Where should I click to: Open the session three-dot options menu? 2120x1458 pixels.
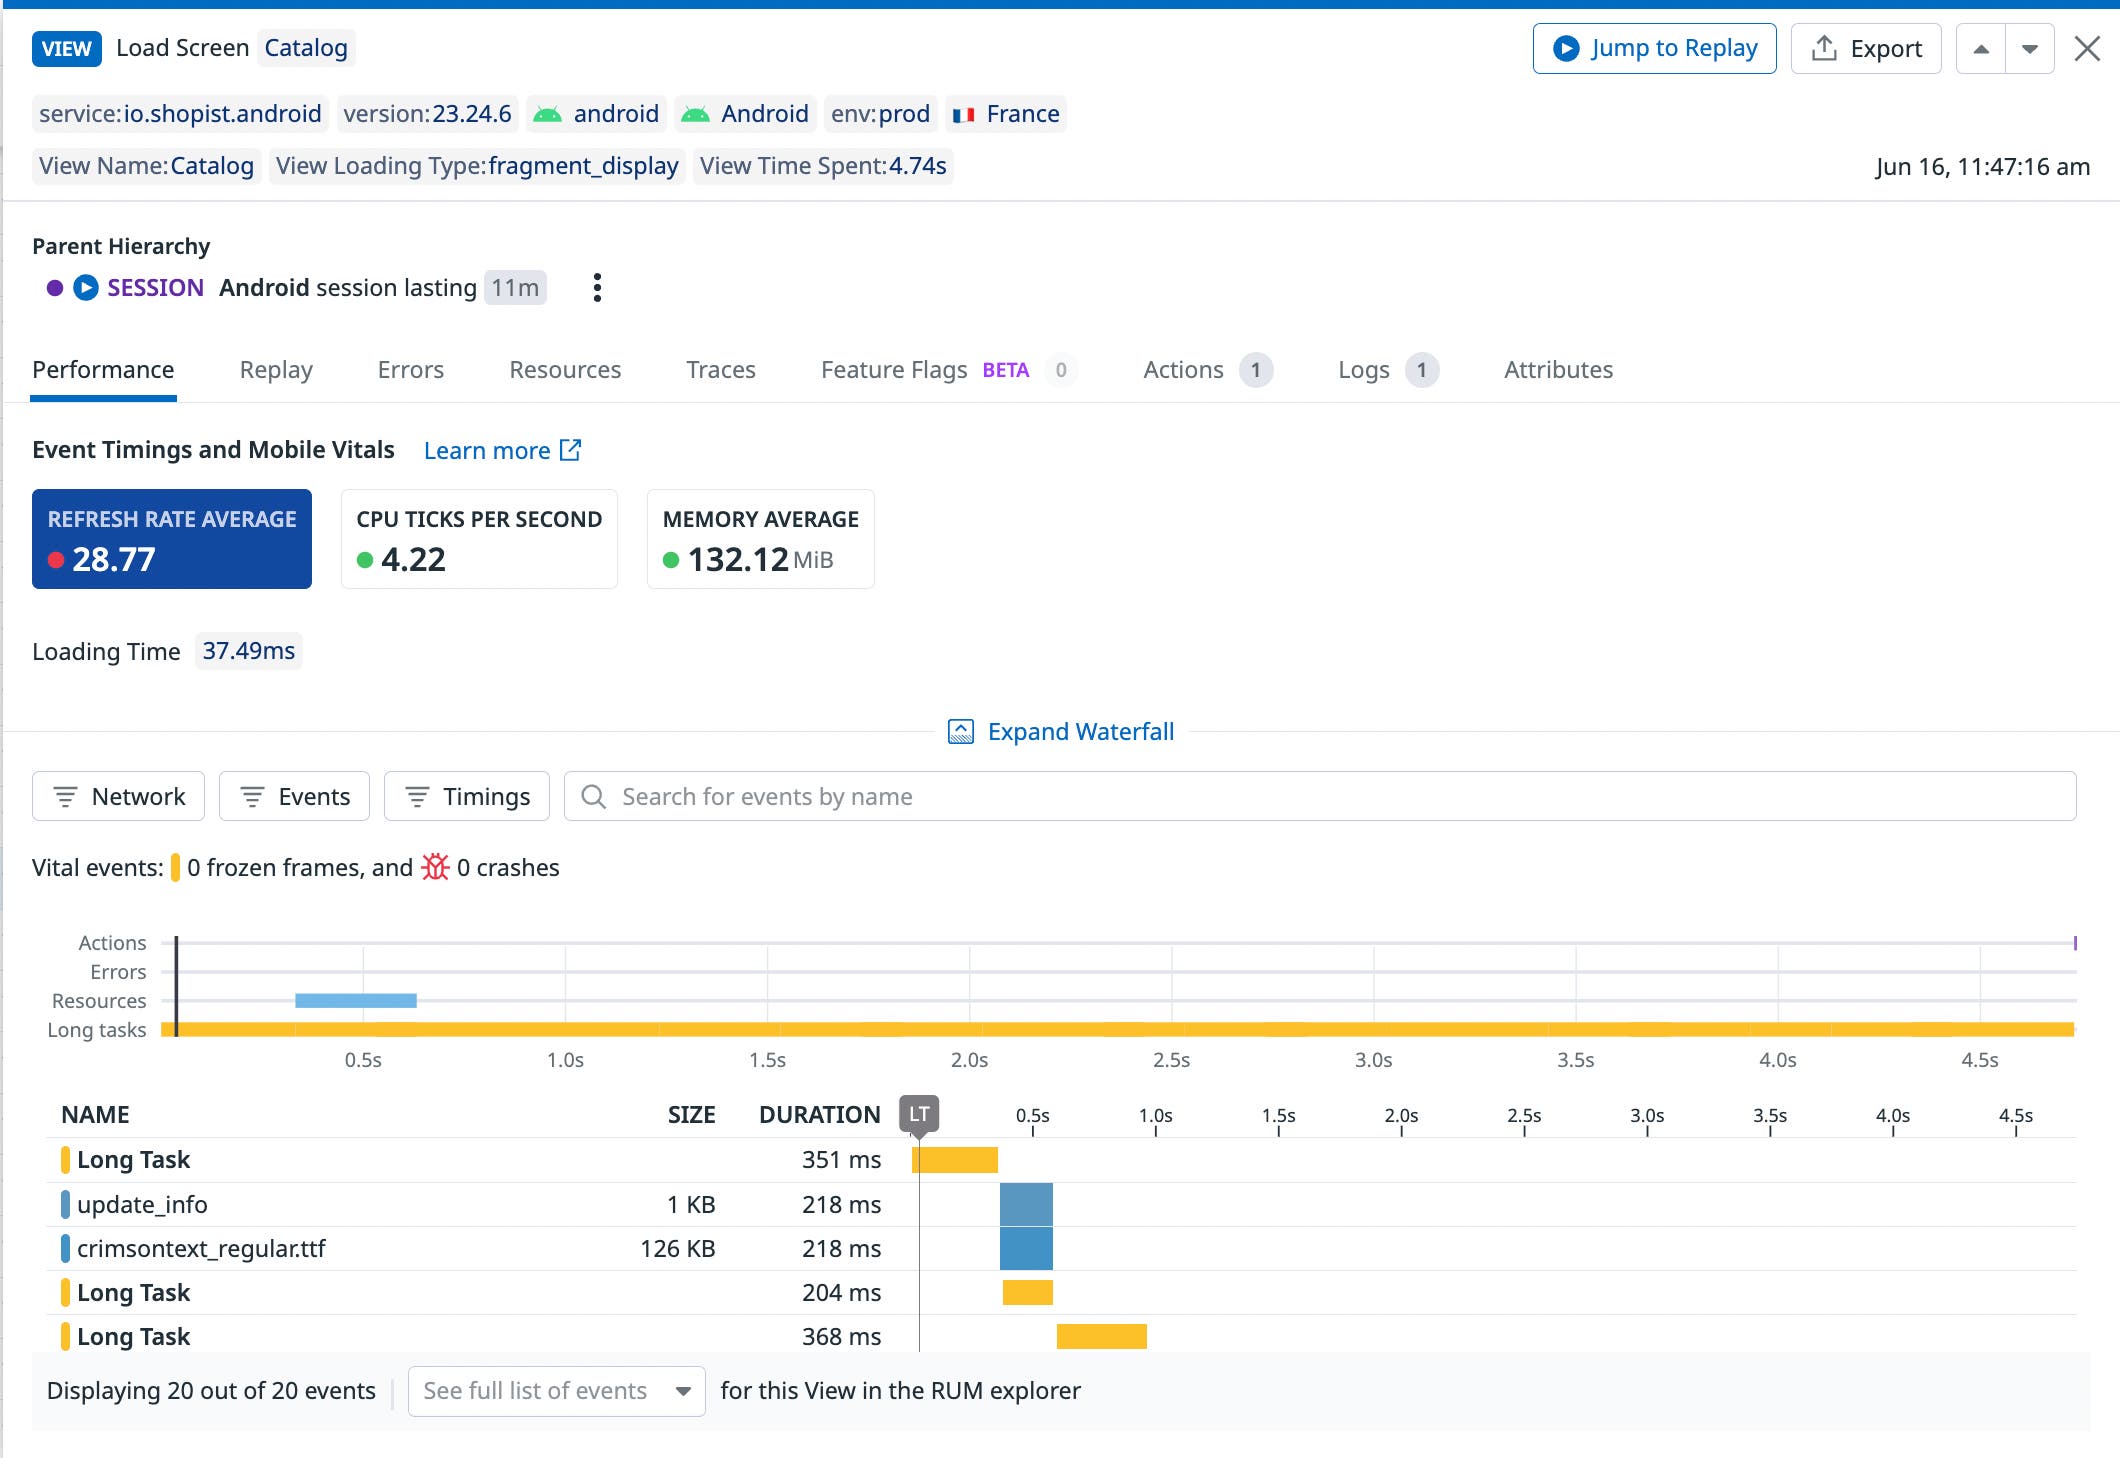click(597, 288)
